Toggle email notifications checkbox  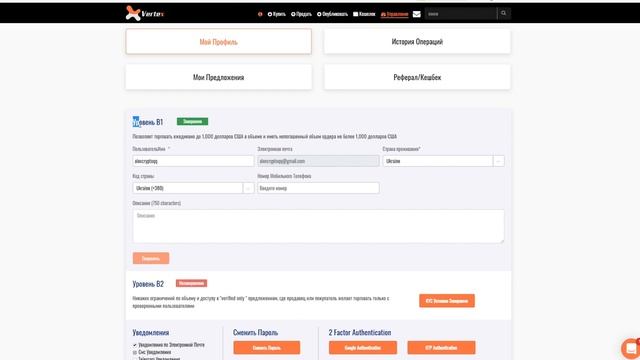coord(135,345)
